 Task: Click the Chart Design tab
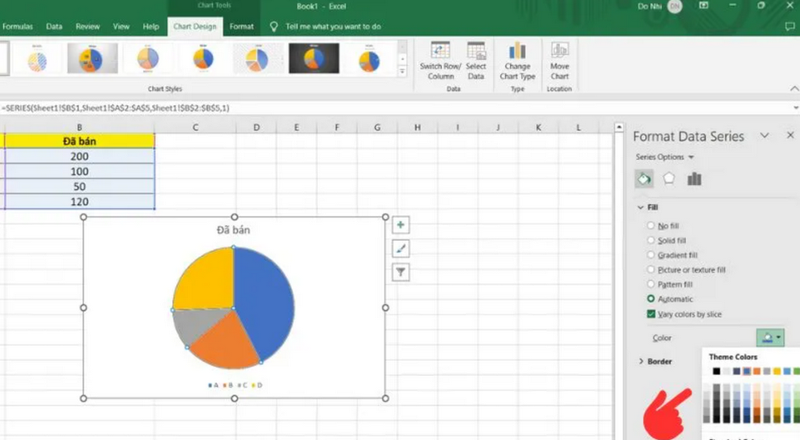click(195, 27)
